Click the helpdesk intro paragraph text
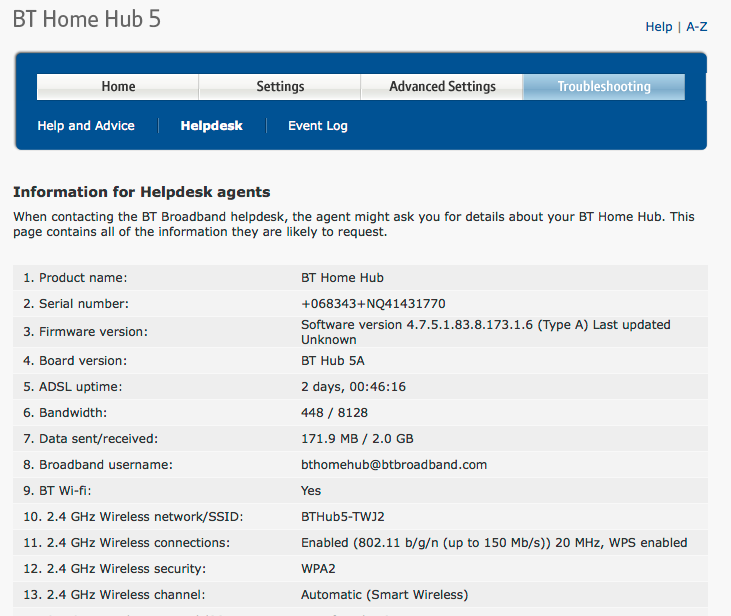 coord(354,224)
